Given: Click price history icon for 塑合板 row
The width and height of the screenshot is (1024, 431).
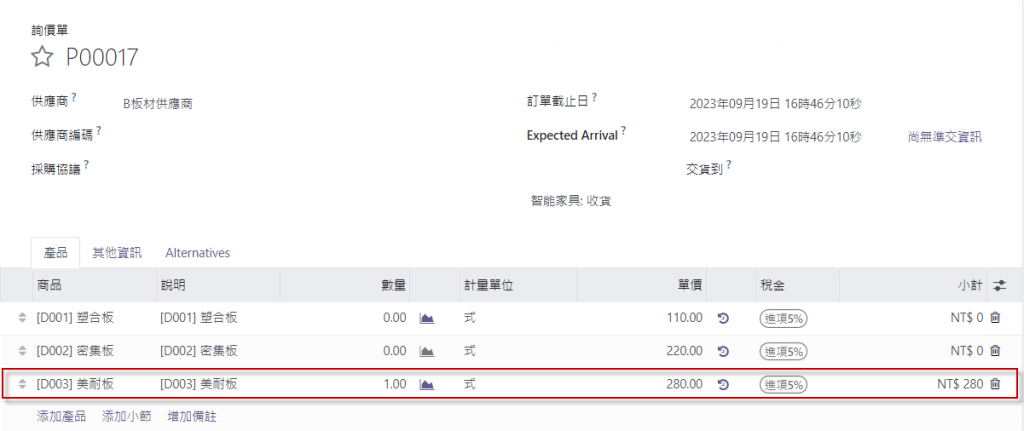Looking at the screenshot, I should click(x=723, y=318).
